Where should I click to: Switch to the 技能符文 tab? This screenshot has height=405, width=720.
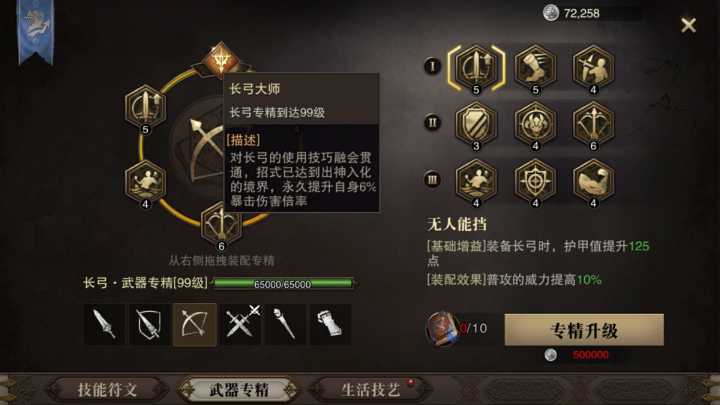point(107,390)
